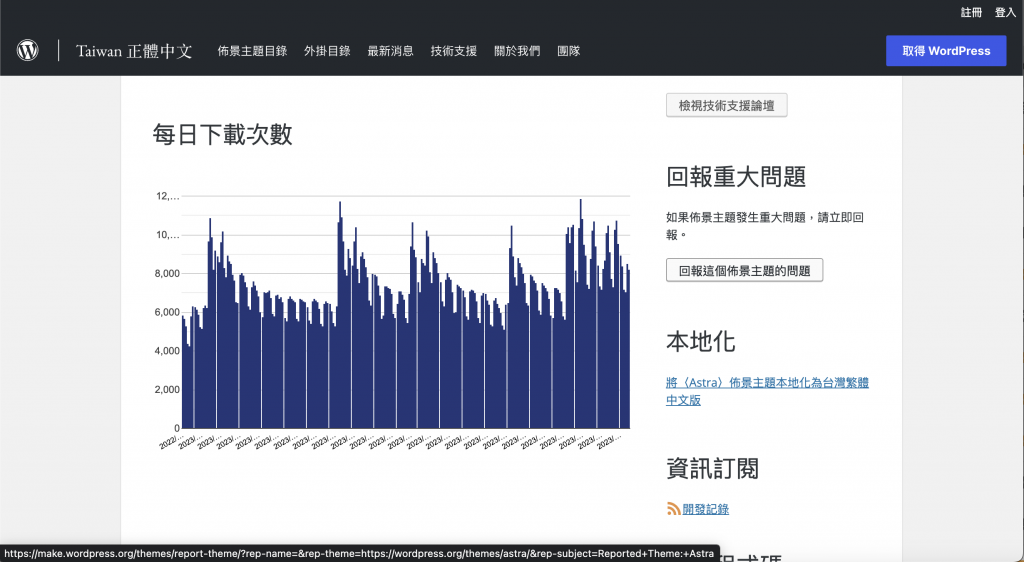This screenshot has width=1024, height=562.
Task: Click the 8,000 y-axis label
Action: [x=167, y=273]
